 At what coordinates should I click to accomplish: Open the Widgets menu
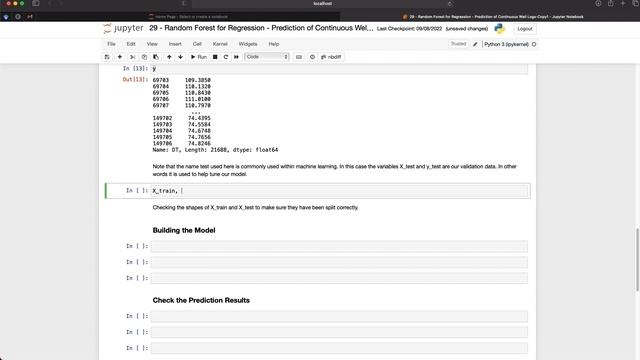click(x=248, y=44)
